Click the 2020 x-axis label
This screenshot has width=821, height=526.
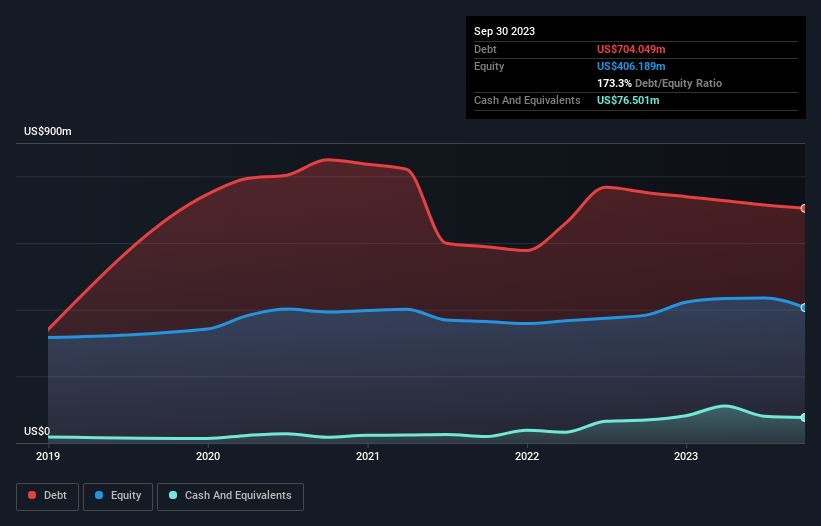point(208,456)
